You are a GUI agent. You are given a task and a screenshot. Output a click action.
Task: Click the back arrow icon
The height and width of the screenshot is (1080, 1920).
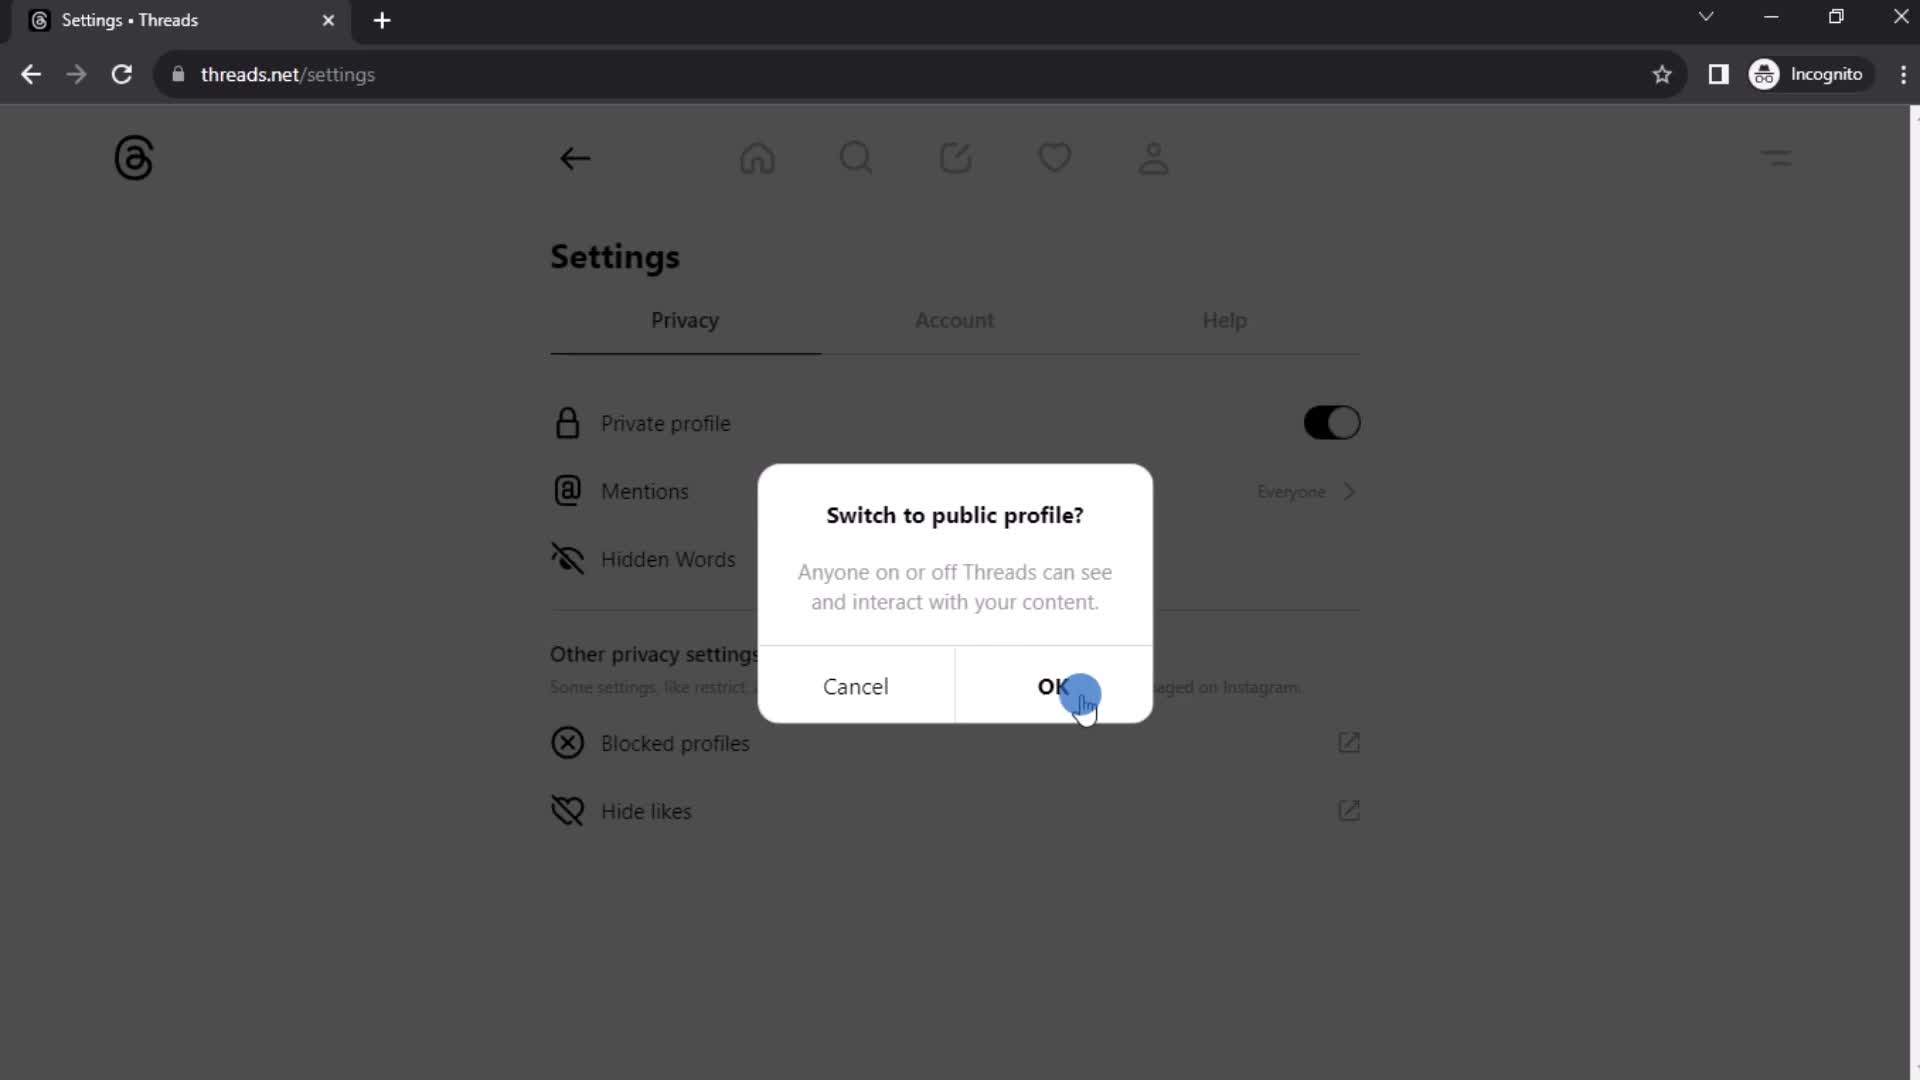pyautogui.click(x=576, y=158)
